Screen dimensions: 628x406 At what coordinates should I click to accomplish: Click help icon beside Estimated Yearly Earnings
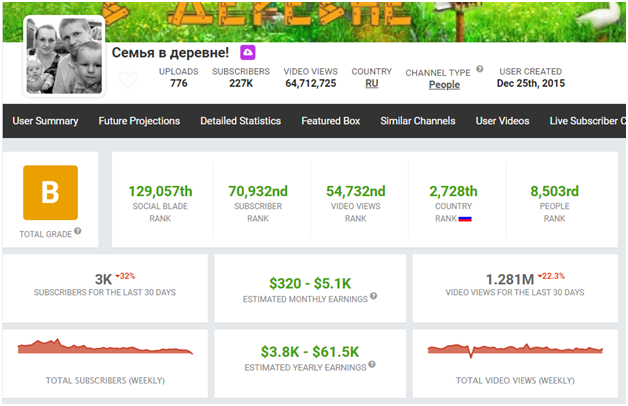[372, 364]
